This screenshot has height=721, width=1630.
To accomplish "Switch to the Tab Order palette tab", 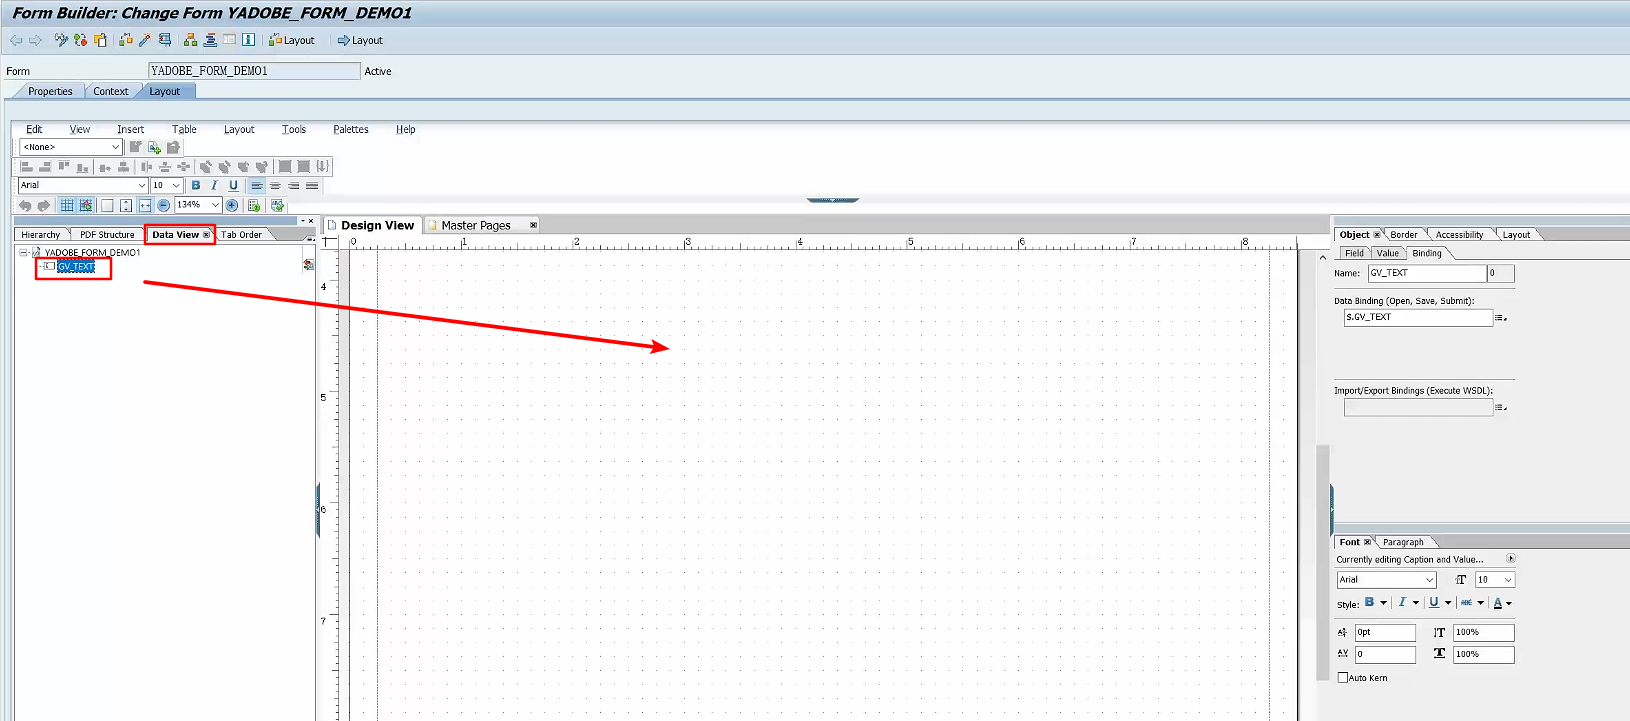I will point(241,235).
